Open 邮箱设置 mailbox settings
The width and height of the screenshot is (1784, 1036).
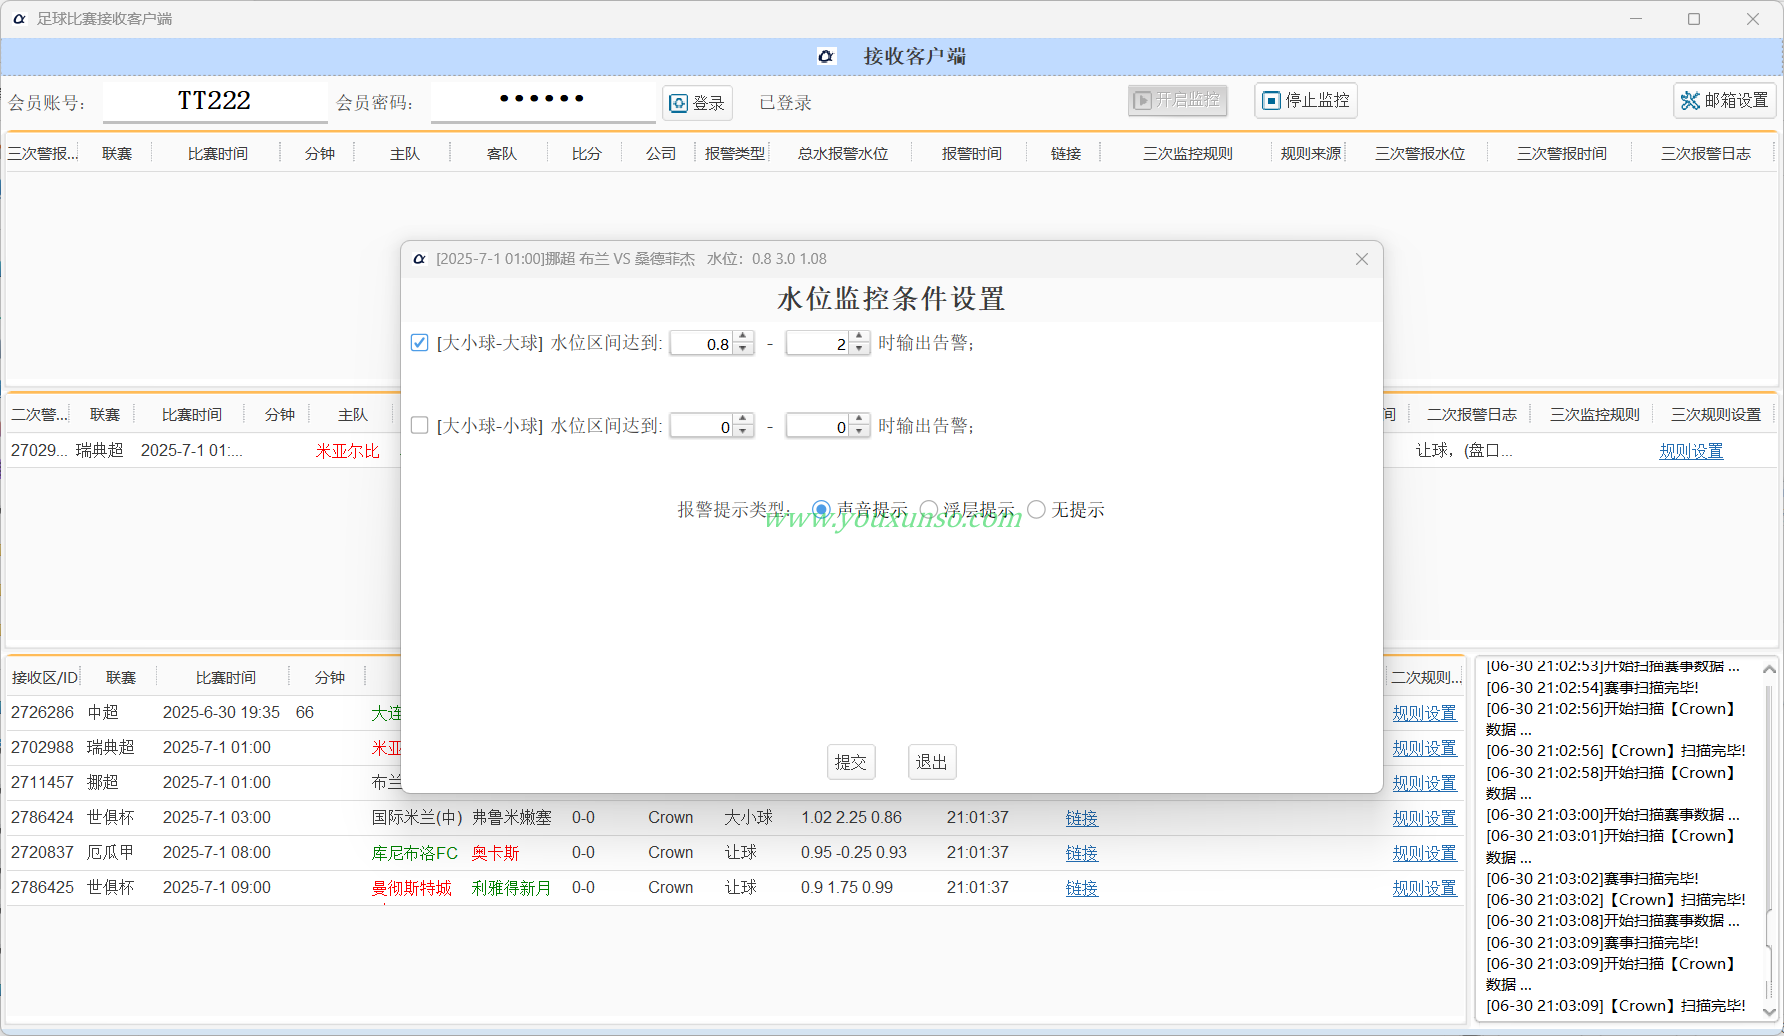coord(1725,100)
